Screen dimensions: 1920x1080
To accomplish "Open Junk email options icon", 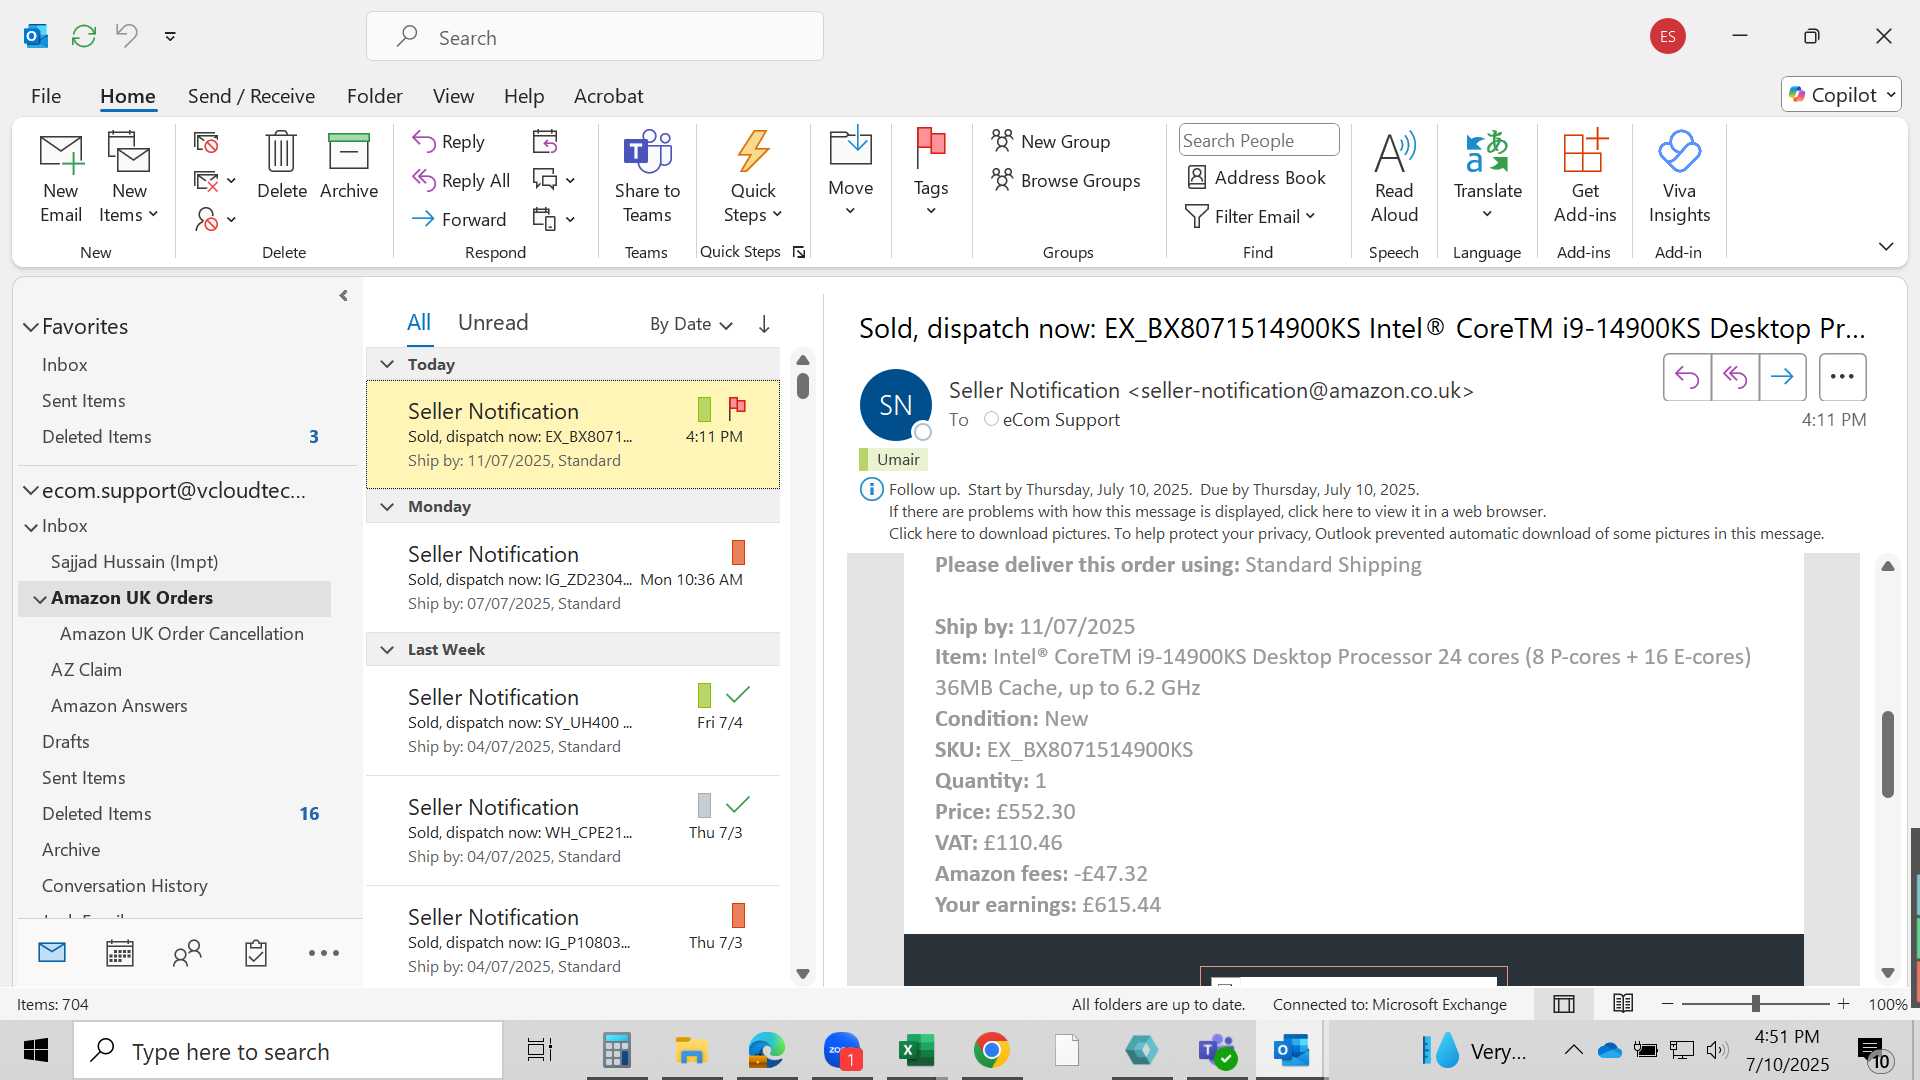I will (214, 219).
